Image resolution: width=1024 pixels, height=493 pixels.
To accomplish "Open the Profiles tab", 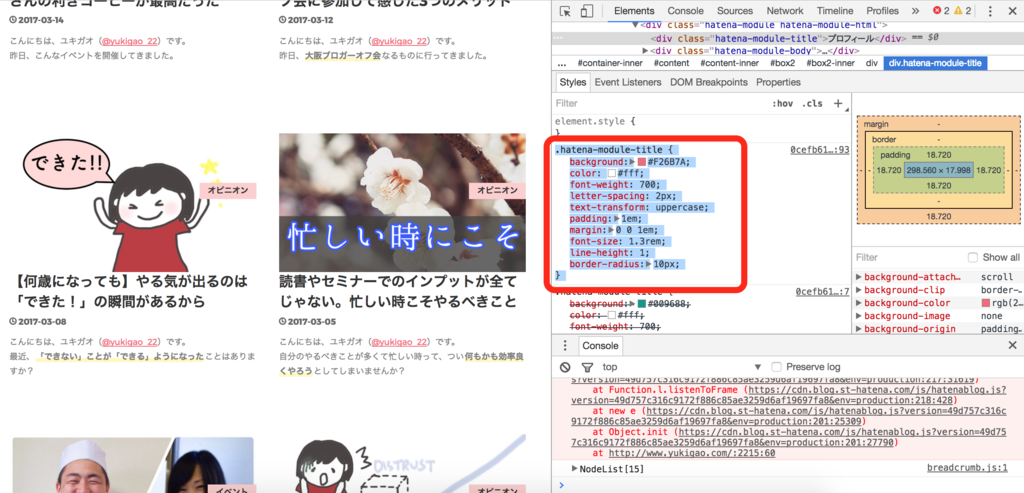I will point(883,11).
